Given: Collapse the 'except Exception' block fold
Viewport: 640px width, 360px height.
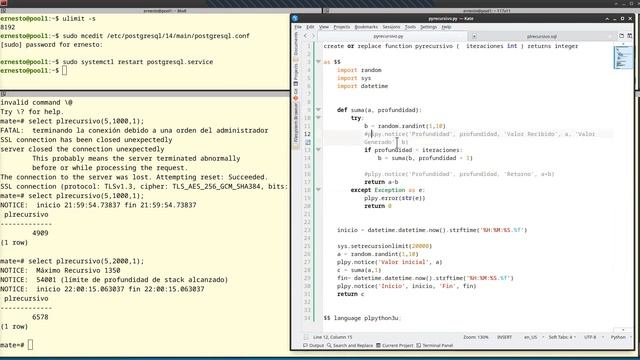Looking at the screenshot, I should pyautogui.click(x=318, y=190).
